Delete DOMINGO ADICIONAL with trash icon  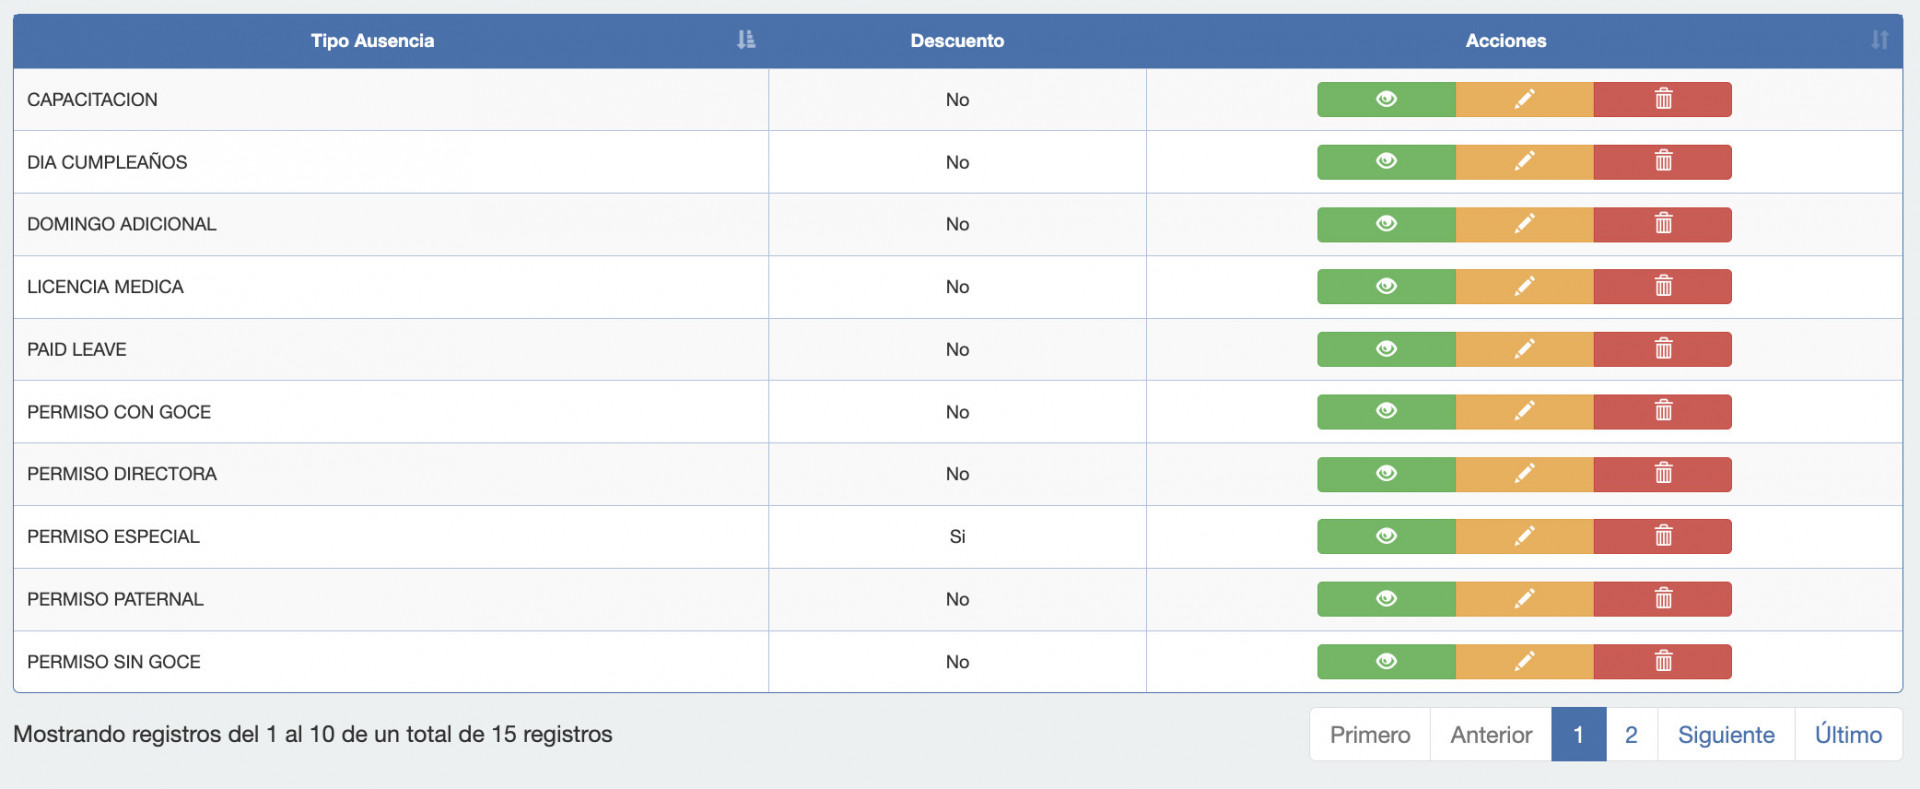(1663, 224)
